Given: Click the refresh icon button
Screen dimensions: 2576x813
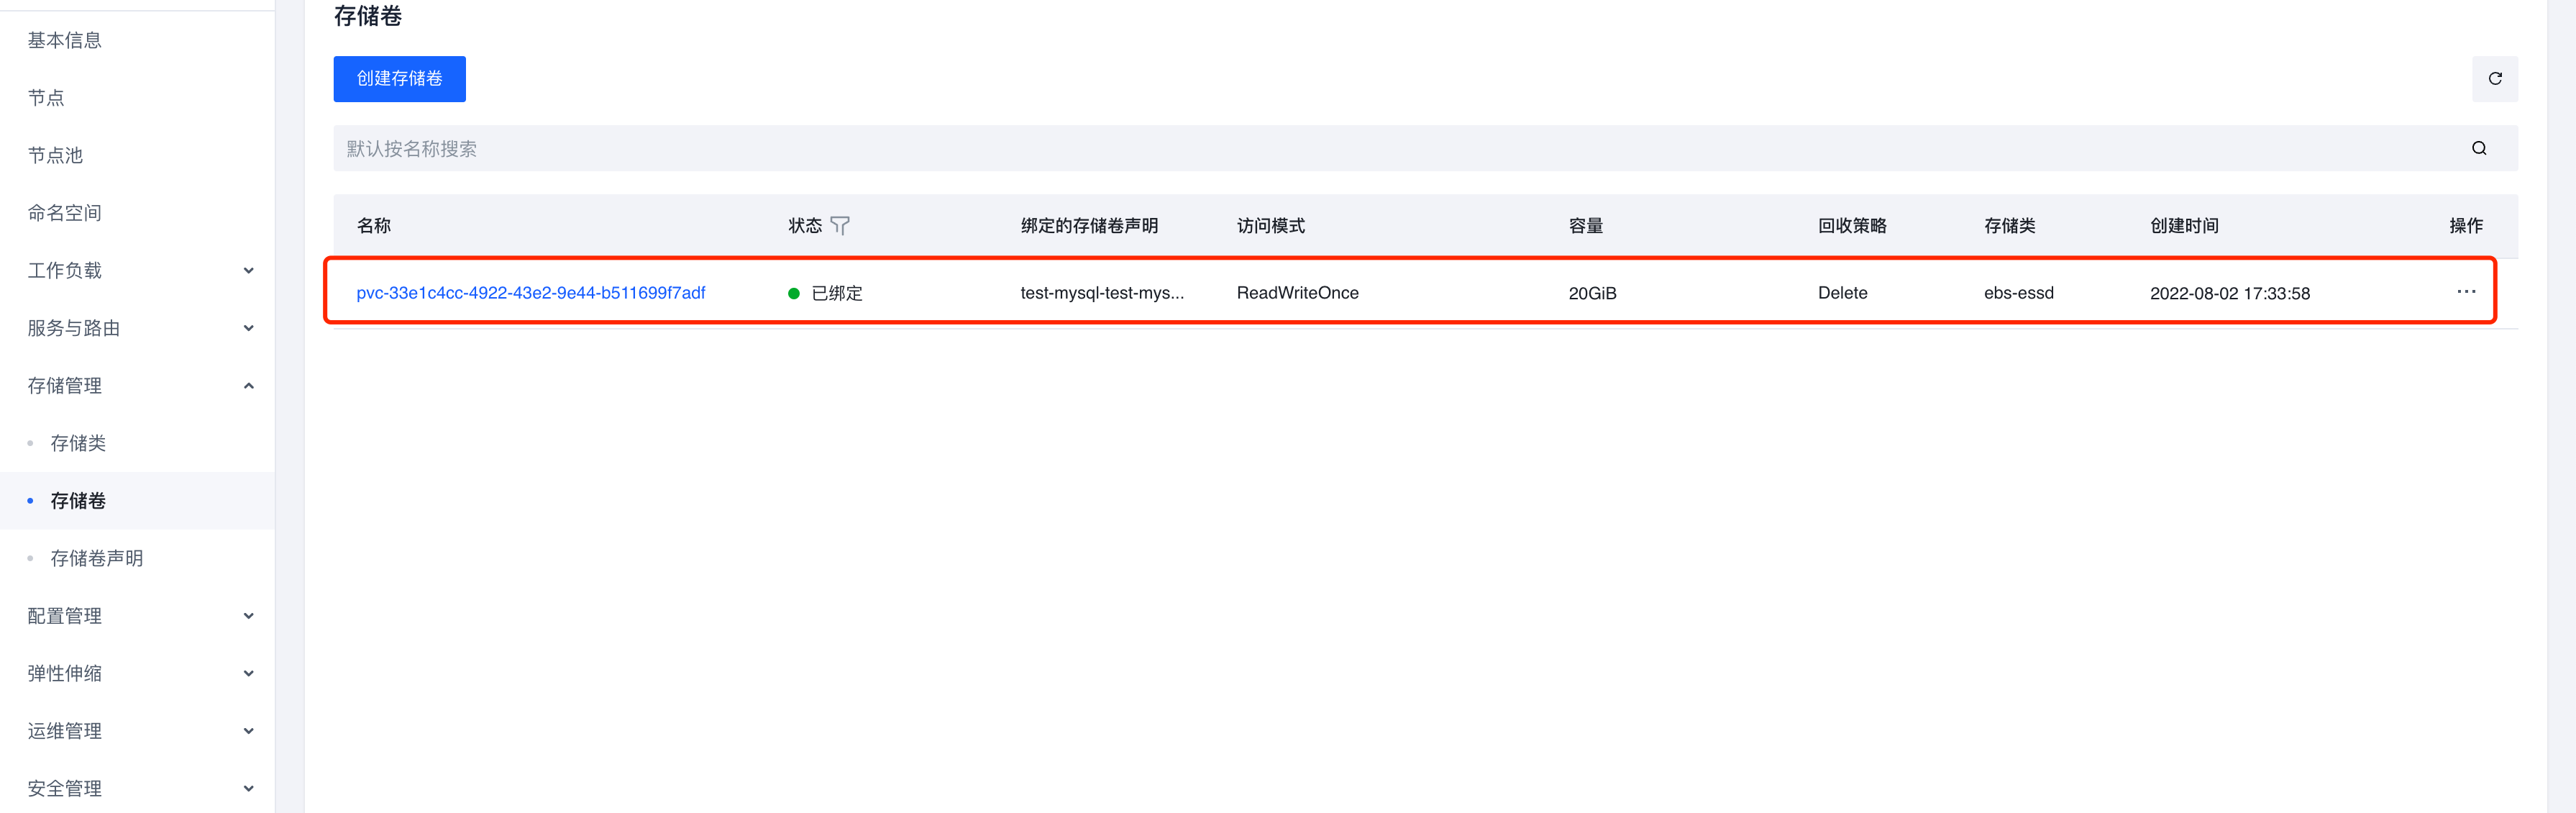Looking at the screenshot, I should (x=2494, y=79).
